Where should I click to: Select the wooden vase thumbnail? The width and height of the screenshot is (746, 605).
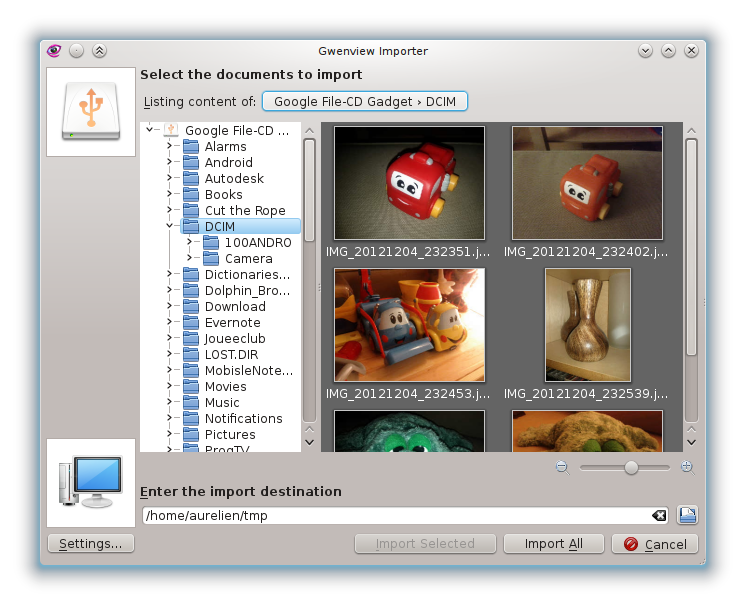(x=587, y=325)
